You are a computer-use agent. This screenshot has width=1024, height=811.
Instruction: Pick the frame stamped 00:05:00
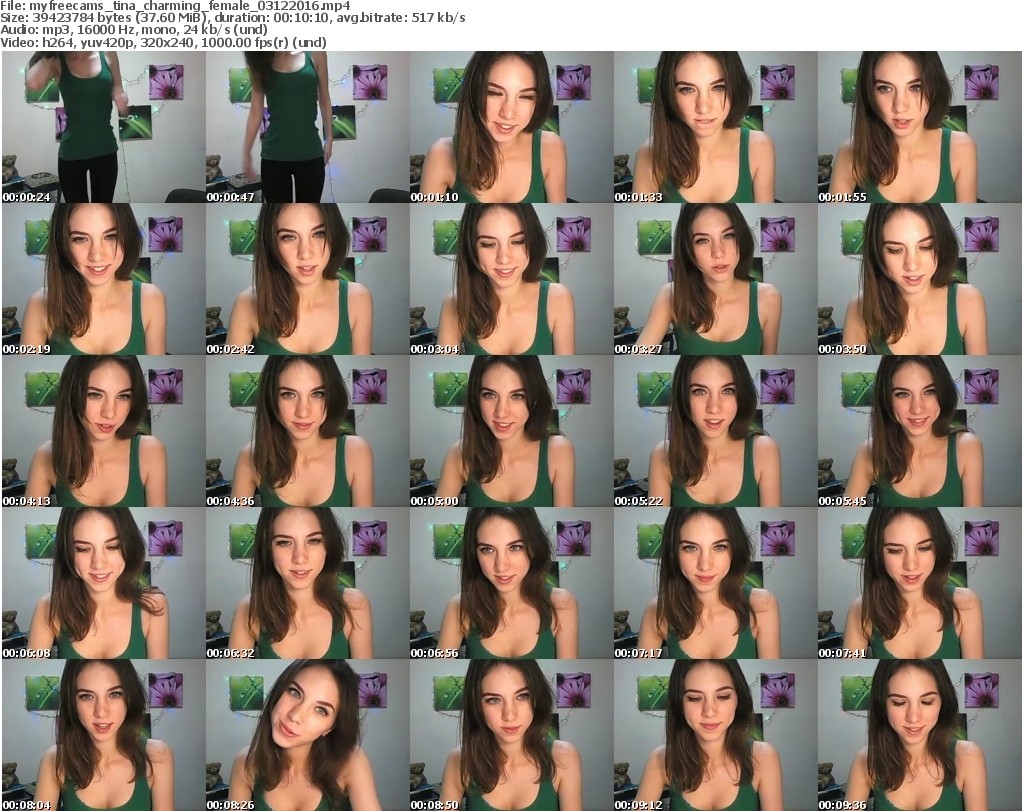[x=511, y=432]
